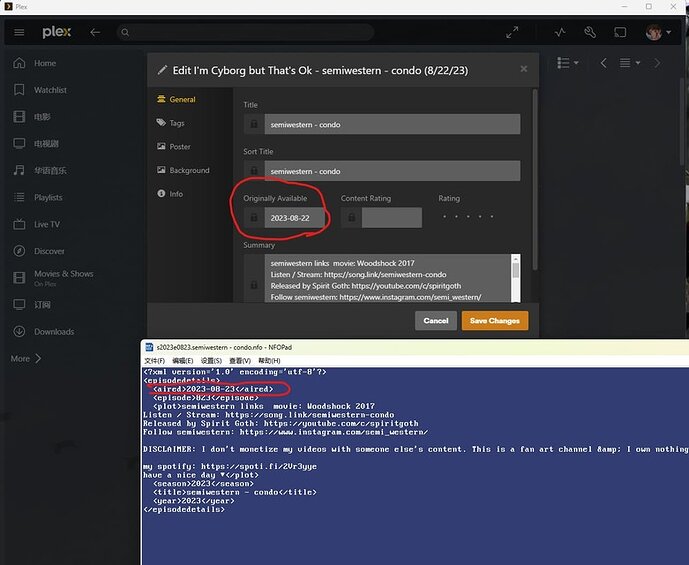The width and height of the screenshot is (689, 565).
Task: Toggle the lock on the Sort Title field
Action: pyautogui.click(x=254, y=171)
